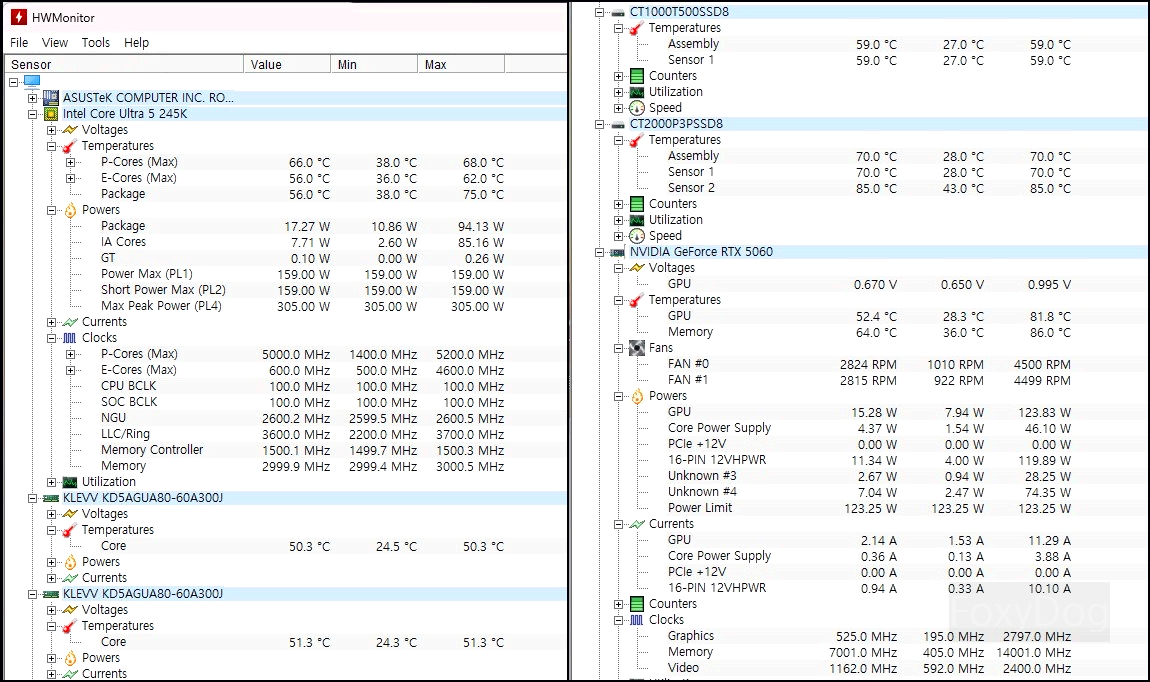Click the CT1000T500SSD8 Utilization icon
1150x682 pixels.
tap(637, 92)
